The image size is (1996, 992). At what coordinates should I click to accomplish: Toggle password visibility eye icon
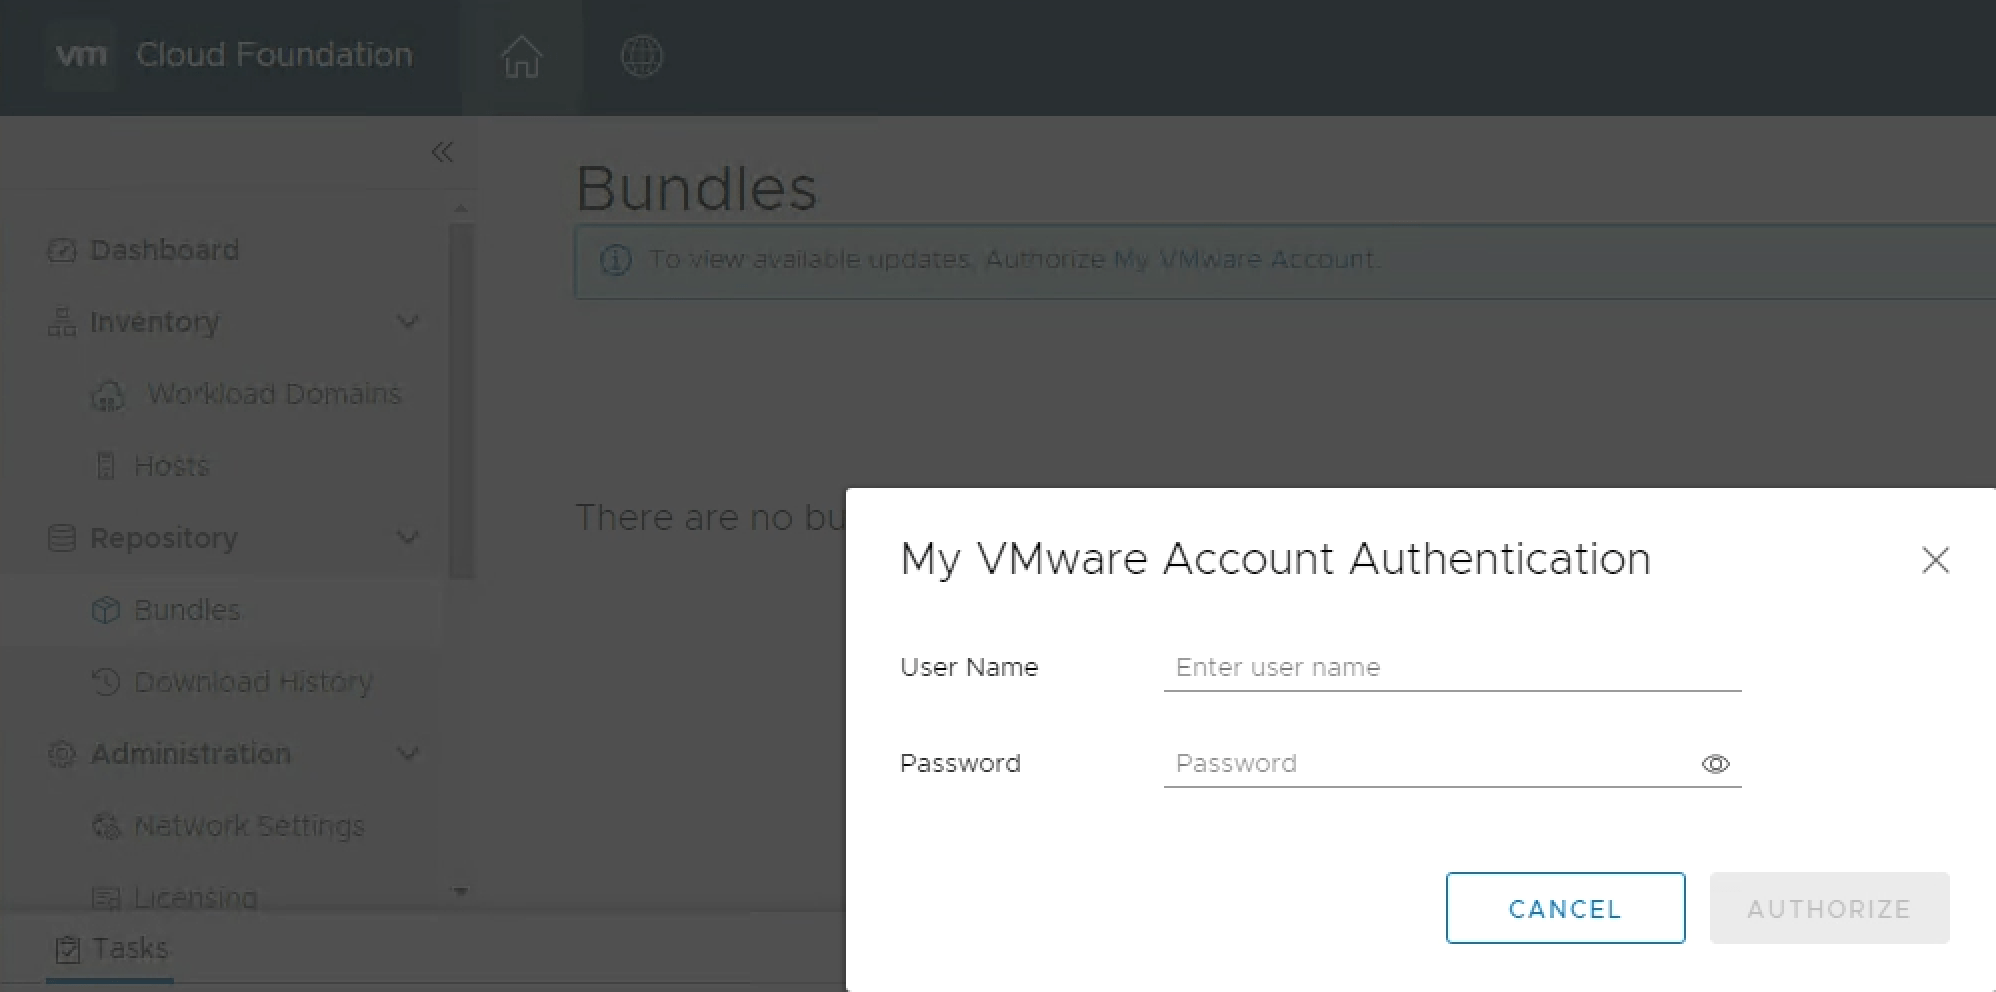click(1715, 764)
